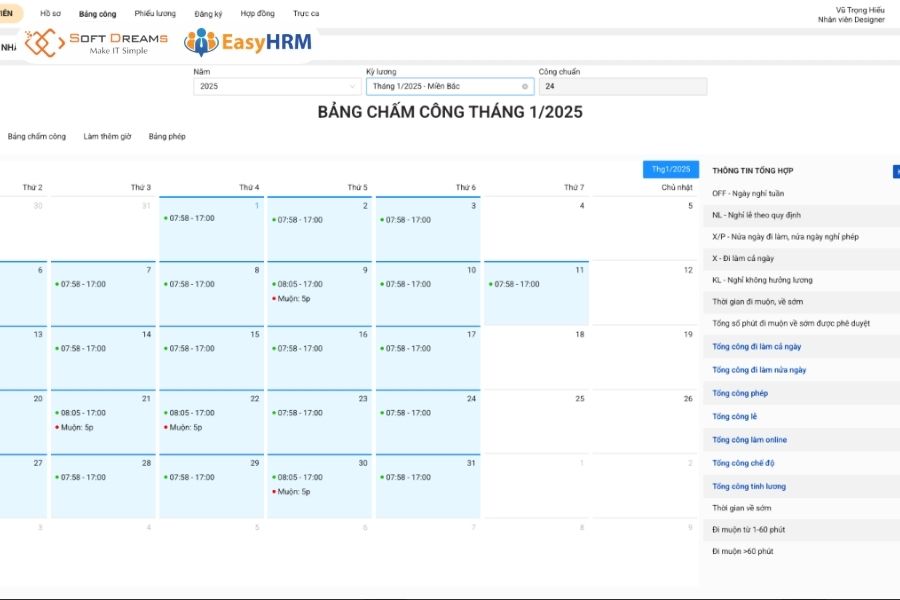Select day 17 calendar cell
This screenshot has height=600, width=900.
pyautogui.click(x=428, y=358)
